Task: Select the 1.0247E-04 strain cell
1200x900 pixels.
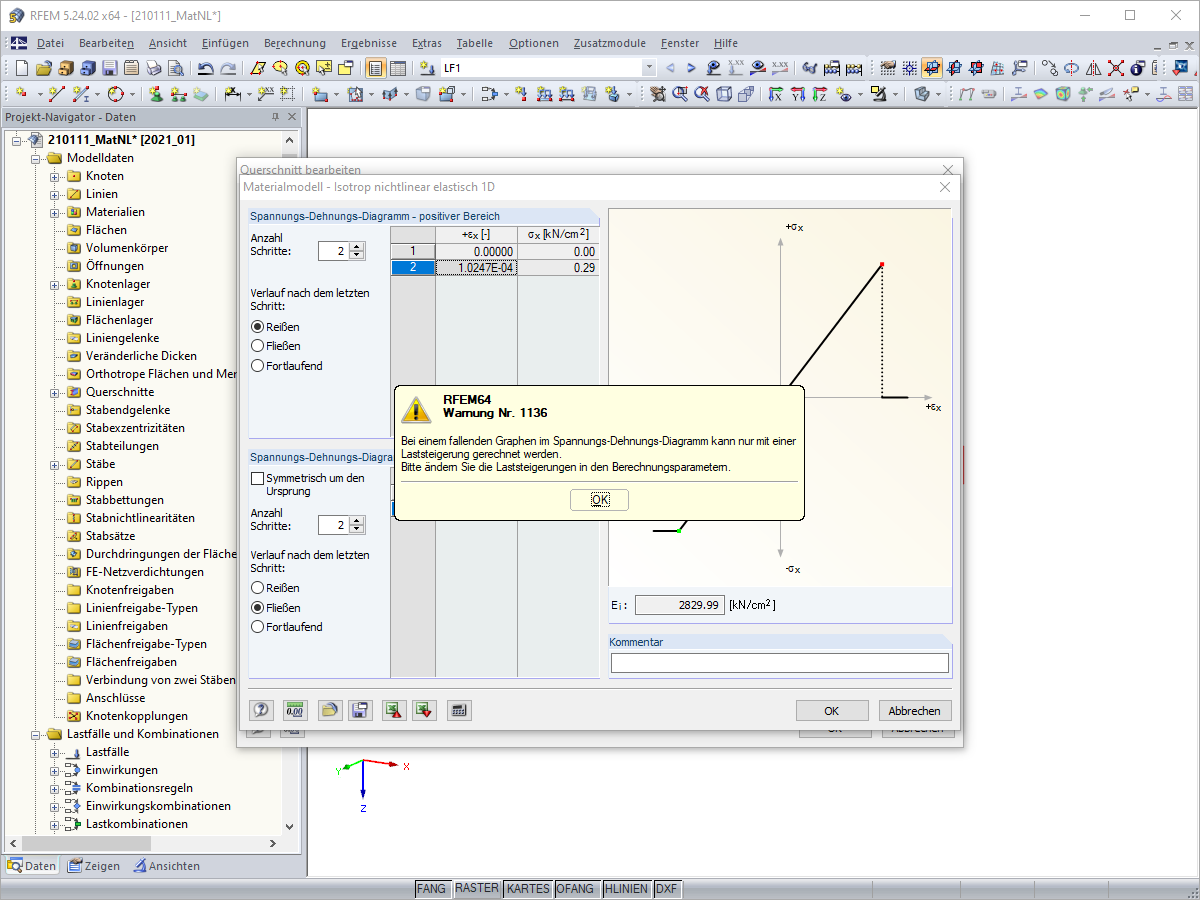Action: tap(476, 268)
